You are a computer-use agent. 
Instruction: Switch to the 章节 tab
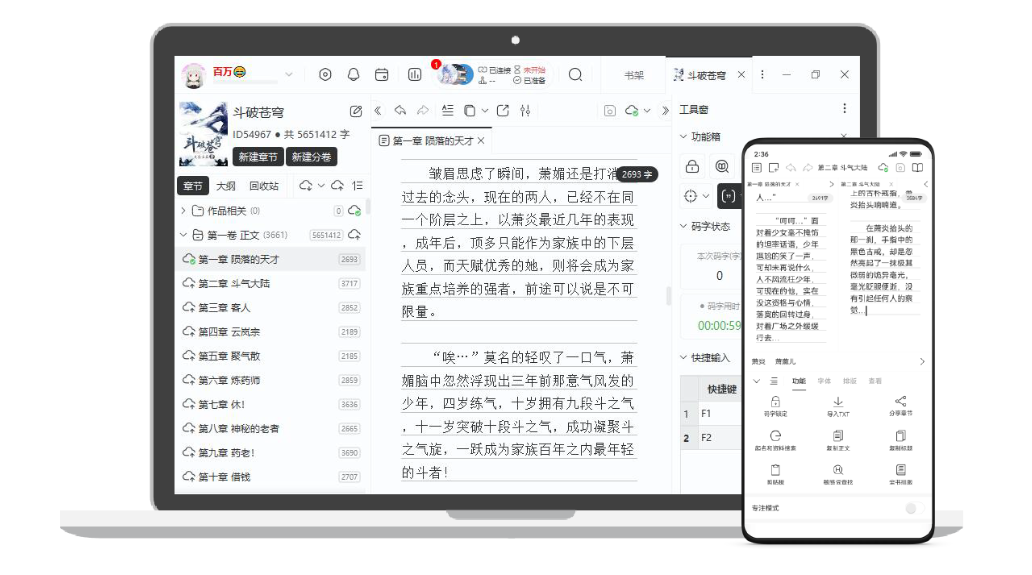coord(193,186)
